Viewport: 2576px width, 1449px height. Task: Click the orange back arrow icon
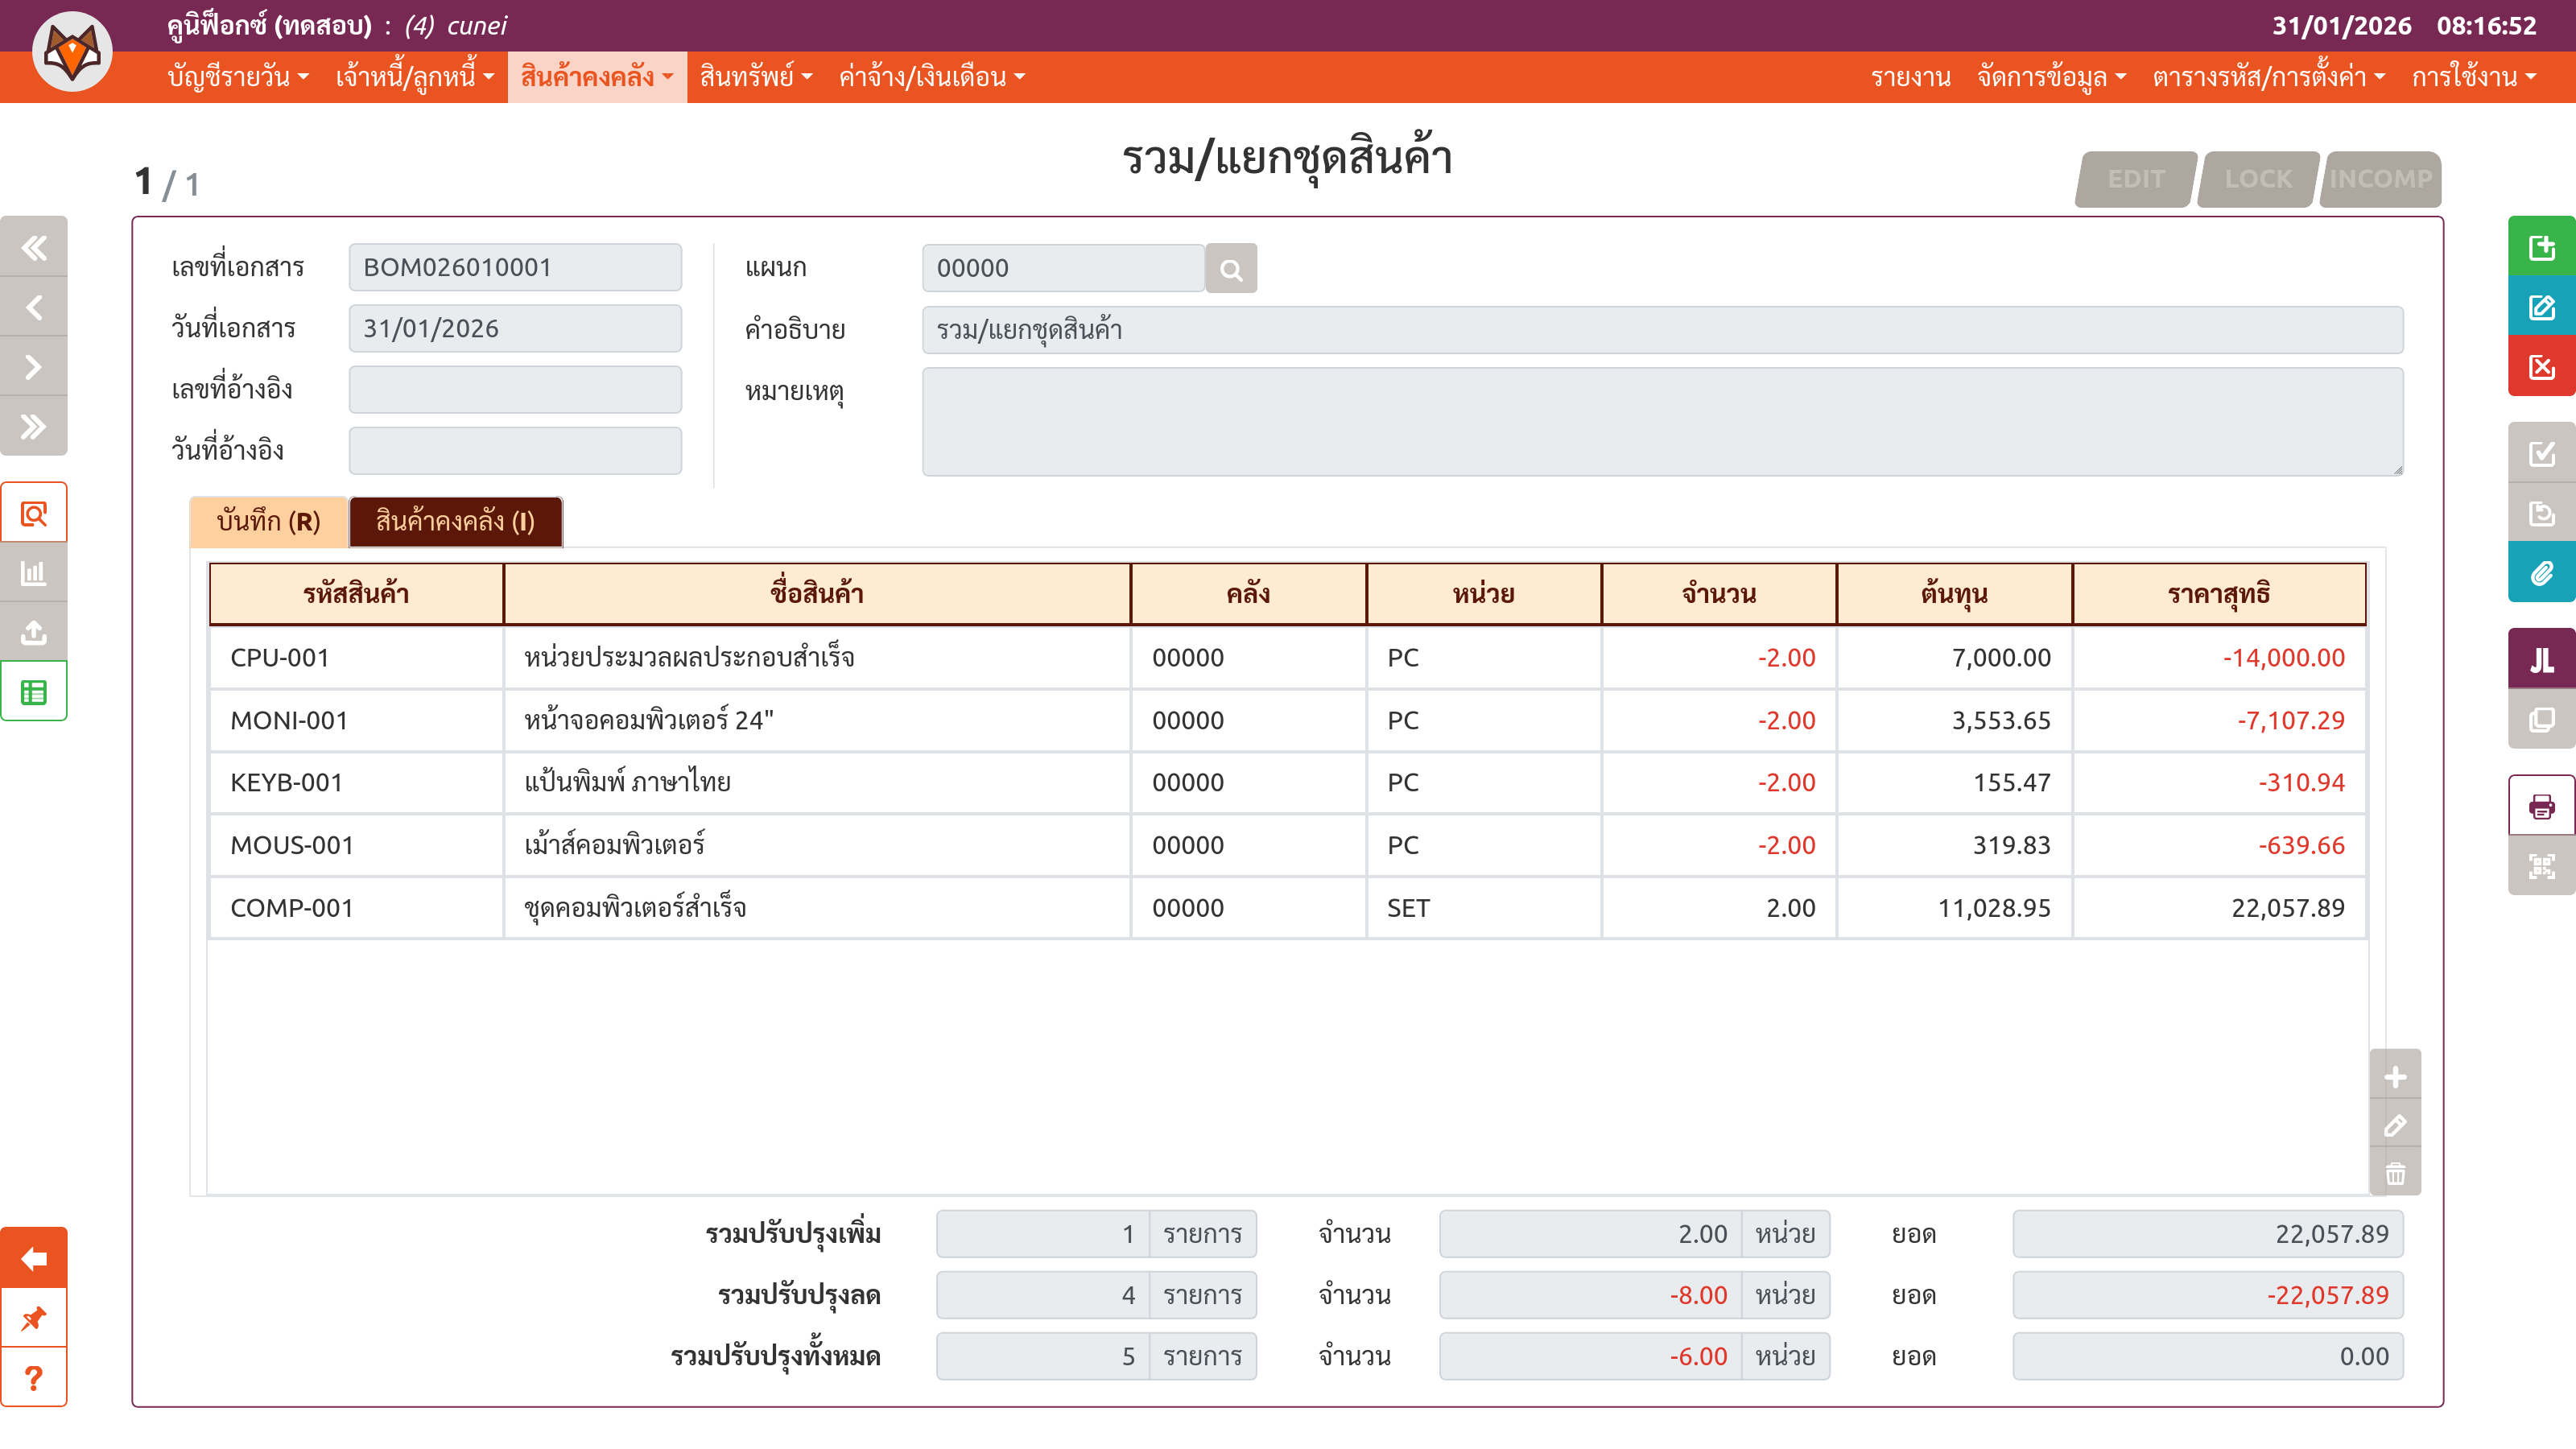coord(34,1258)
